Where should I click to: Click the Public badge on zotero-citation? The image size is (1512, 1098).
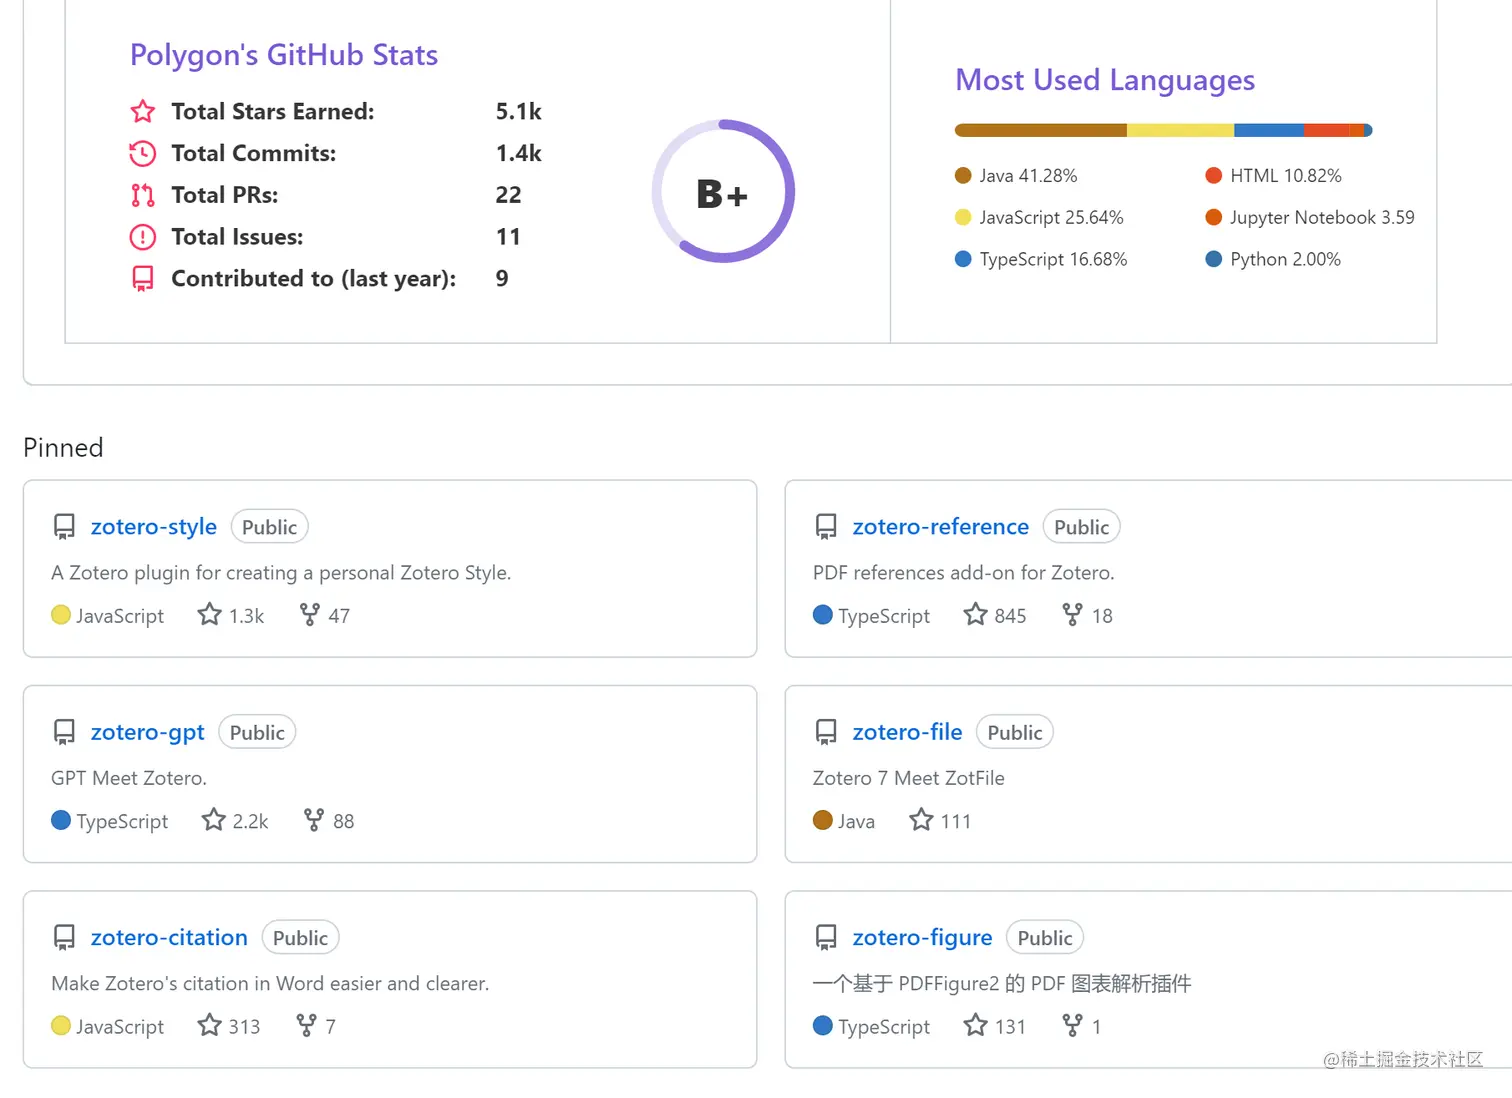click(300, 938)
